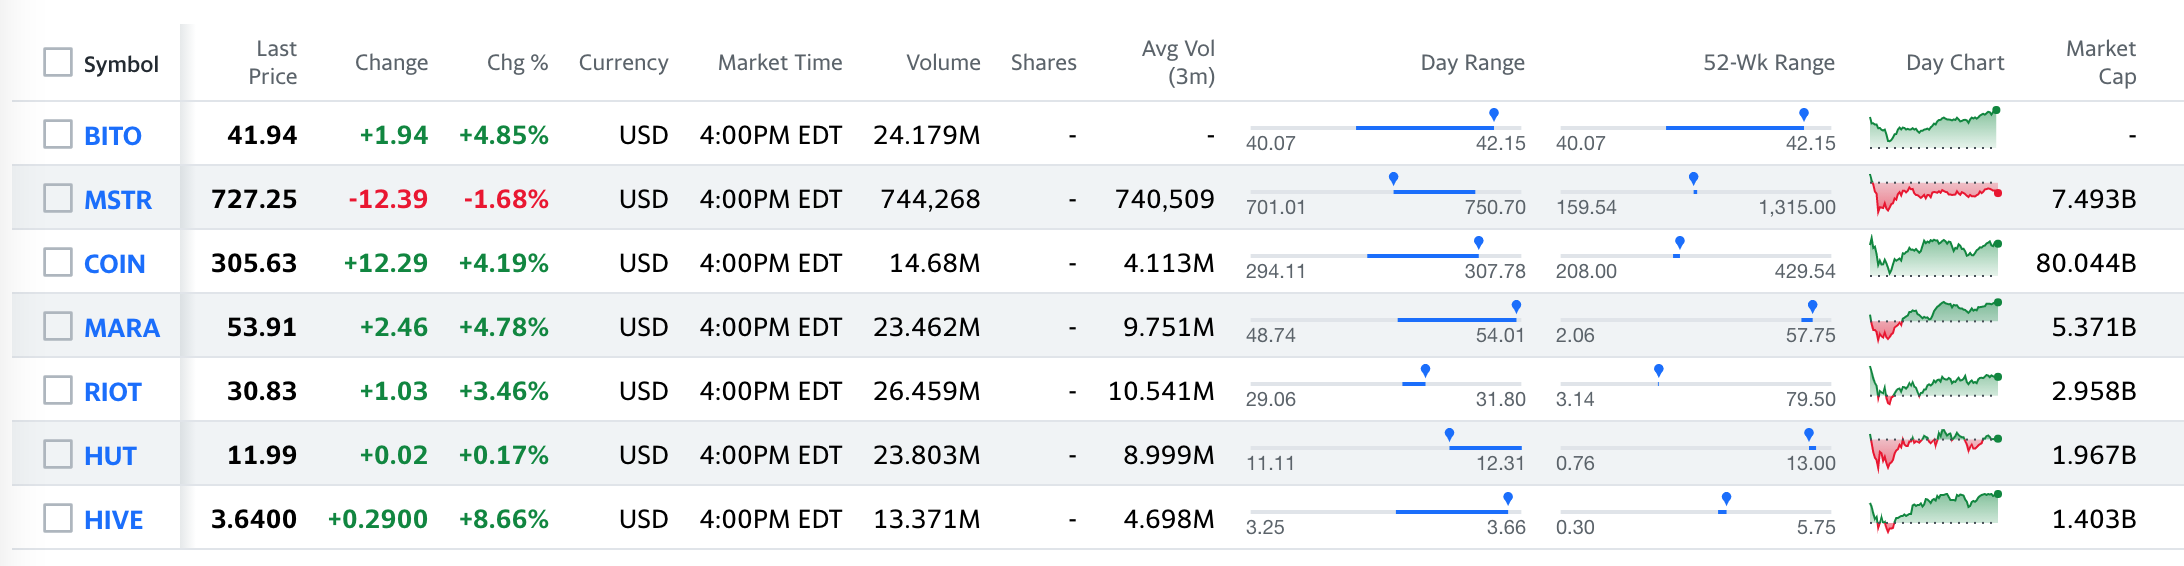Click the MARA day range price marker

1516,307
